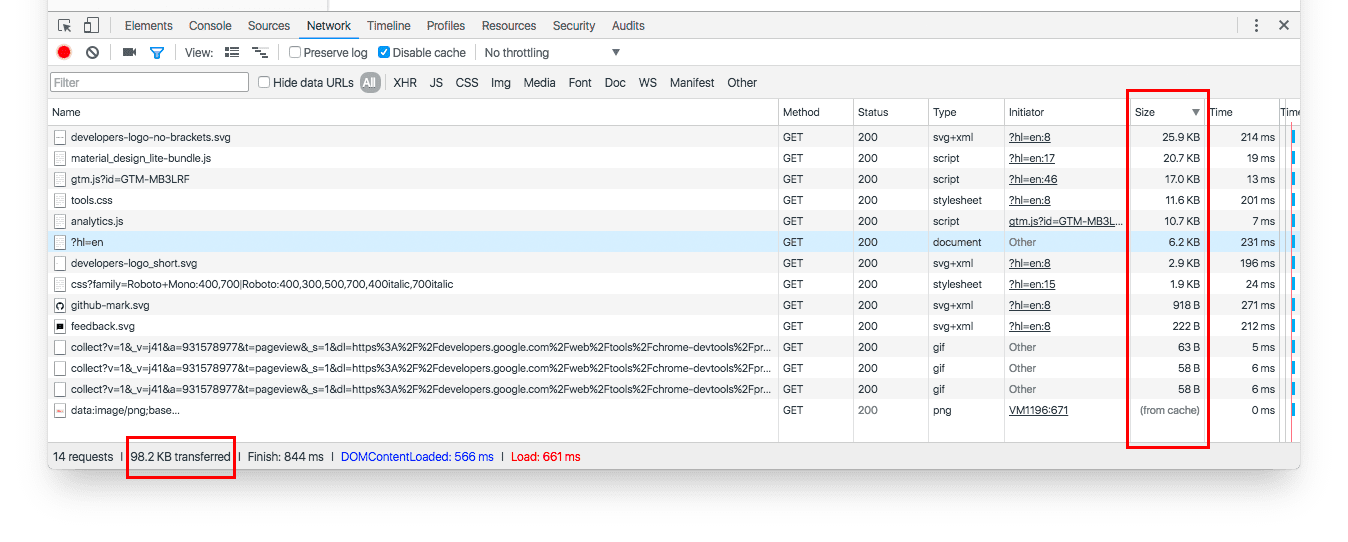Clear the network log

[92, 53]
